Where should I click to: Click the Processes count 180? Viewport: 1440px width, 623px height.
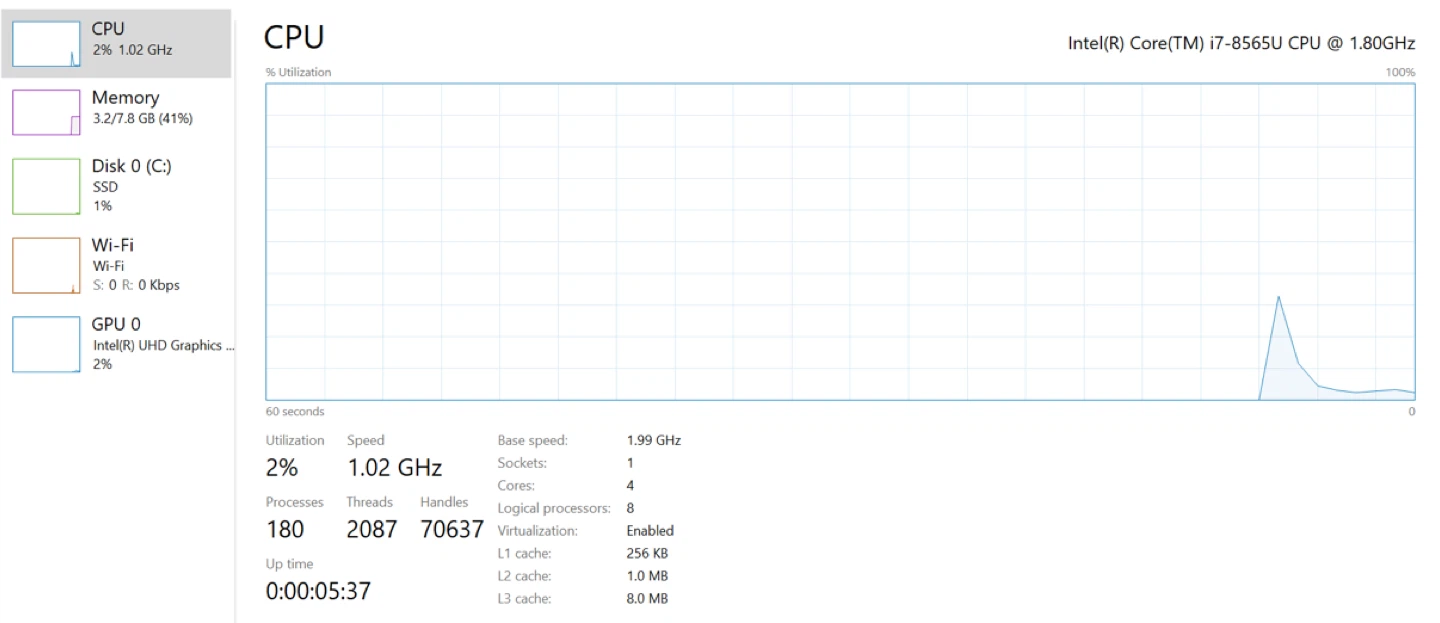click(x=285, y=529)
